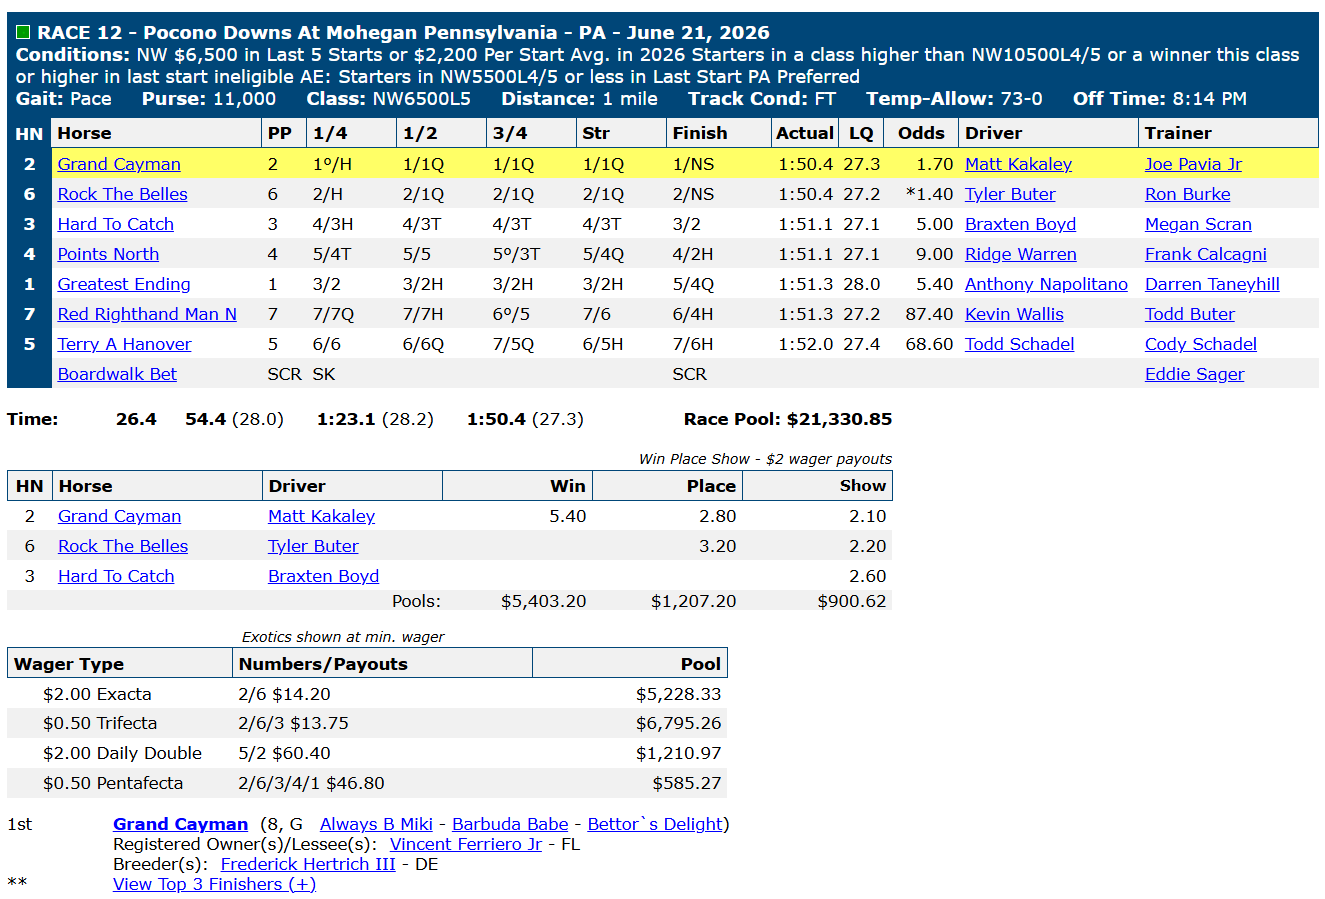This screenshot has width=1325, height=899.
Task: Open bold Grand Cayman winner link
Action: tap(180, 824)
